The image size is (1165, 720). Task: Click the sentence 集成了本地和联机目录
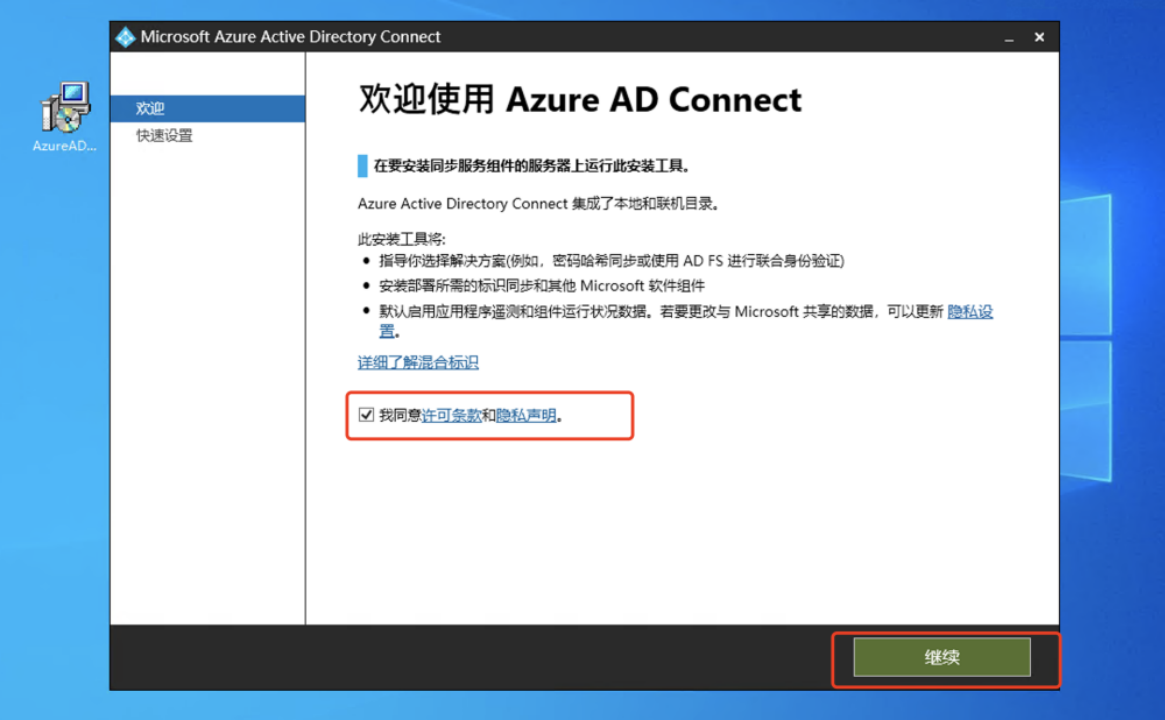pyautogui.click(x=539, y=204)
